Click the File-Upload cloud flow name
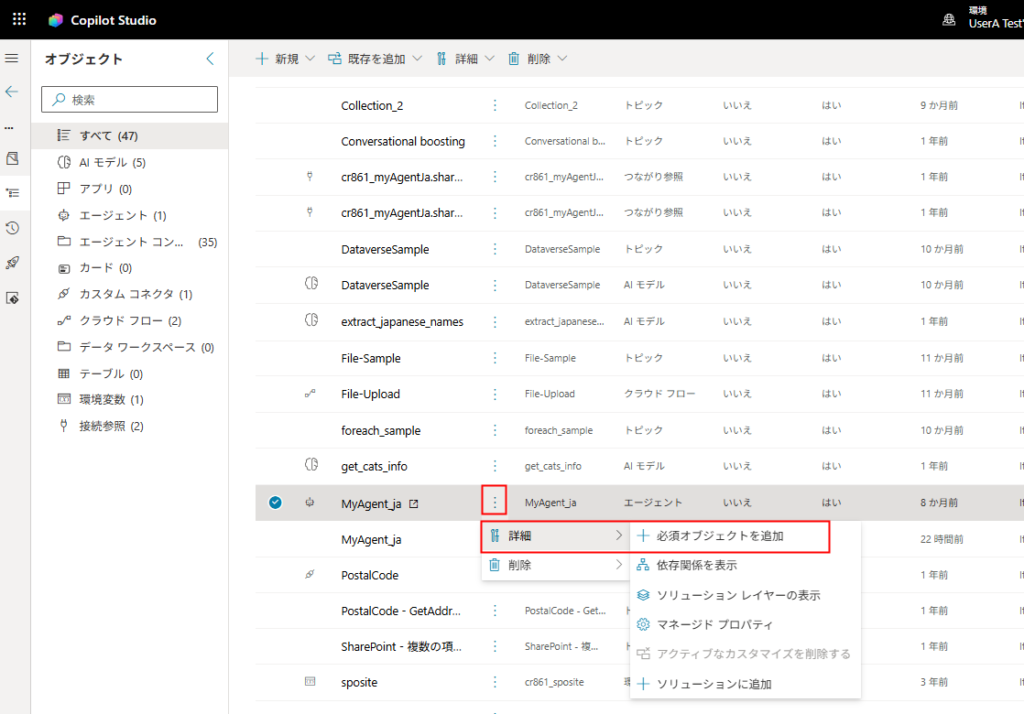This screenshot has height=714, width=1024. click(370, 394)
